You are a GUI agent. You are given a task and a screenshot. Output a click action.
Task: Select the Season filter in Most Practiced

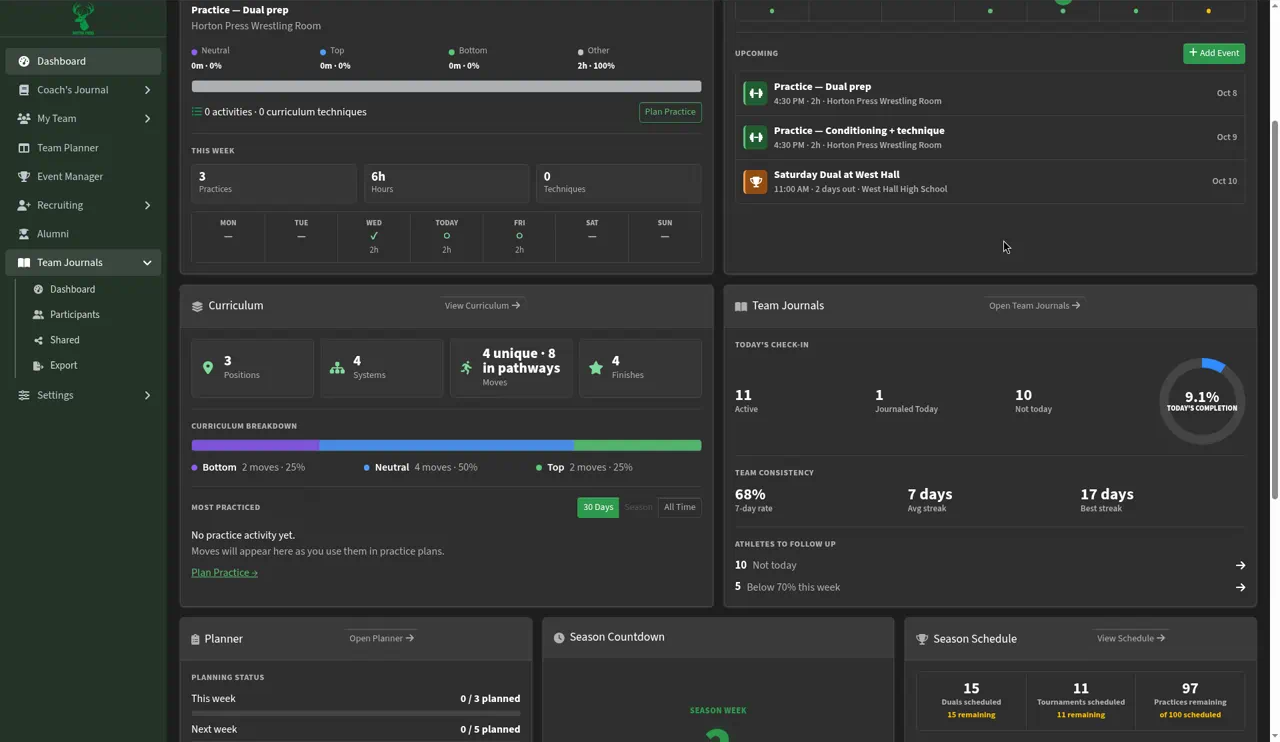click(638, 507)
